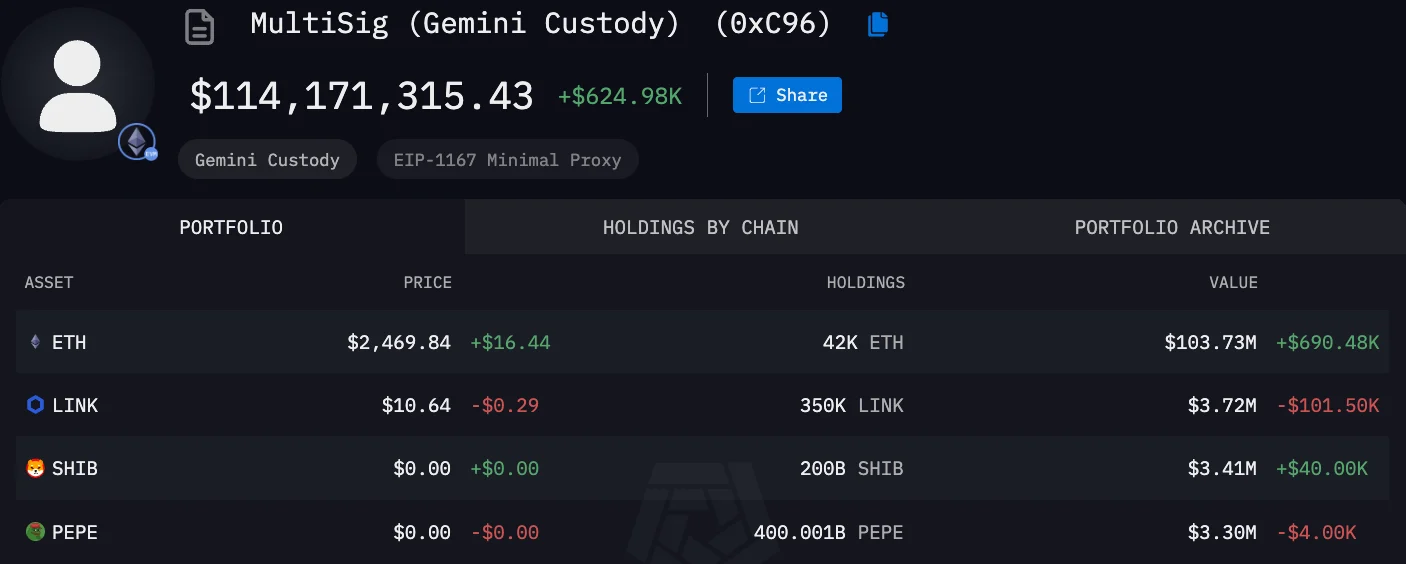Click the profile avatar image
The image size is (1406, 564).
pos(78,86)
